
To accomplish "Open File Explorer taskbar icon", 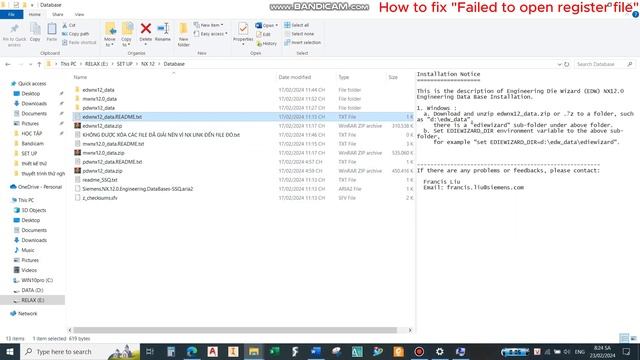I will tap(253, 351).
